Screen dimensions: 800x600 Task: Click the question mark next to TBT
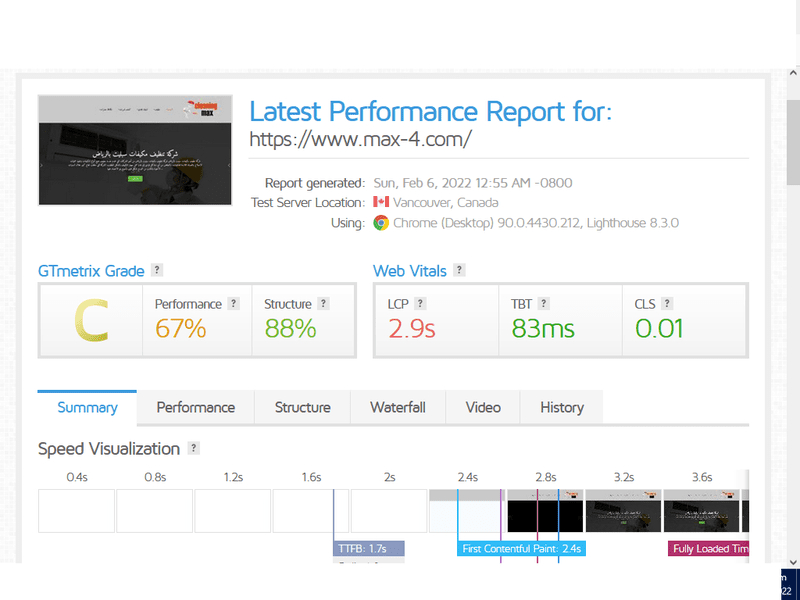click(x=543, y=304)
